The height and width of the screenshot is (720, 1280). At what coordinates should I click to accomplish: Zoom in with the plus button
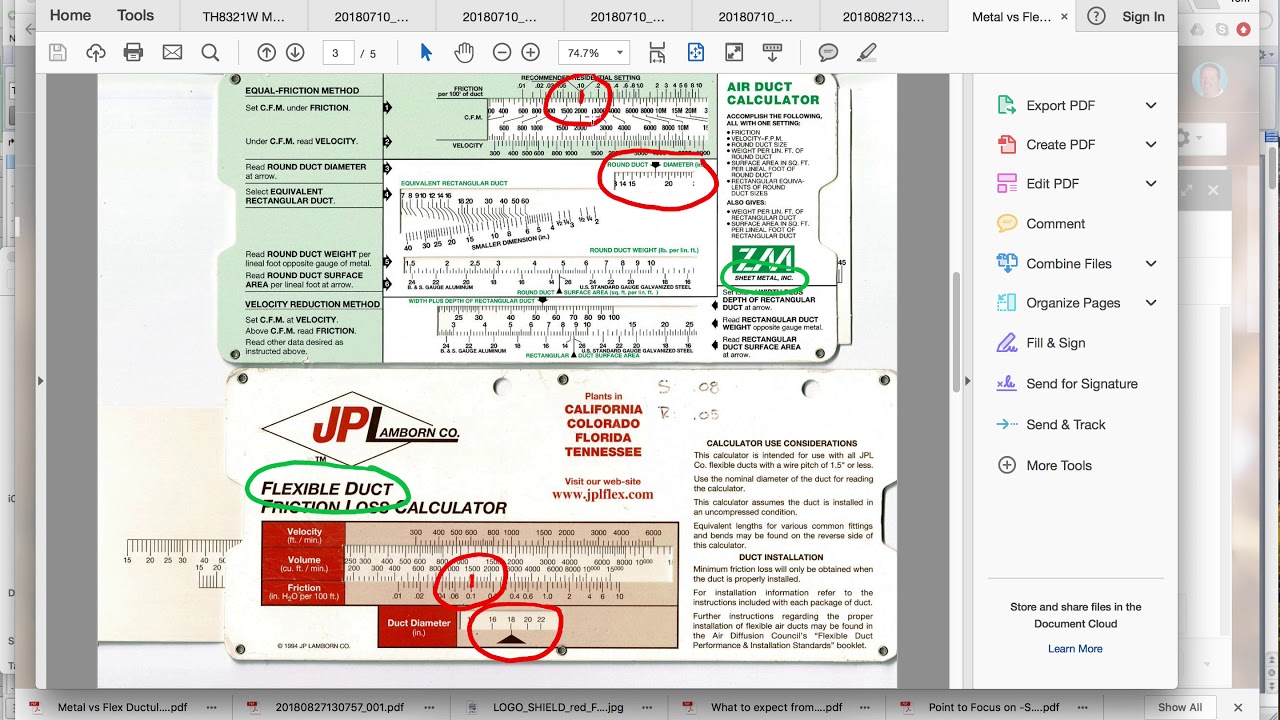coord(531,53)
